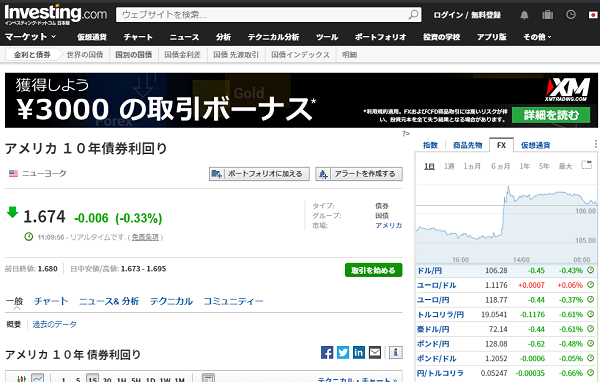Click ログイン / 無料登録 link
This screenshot has height=382, width=600.
point(467,15)
